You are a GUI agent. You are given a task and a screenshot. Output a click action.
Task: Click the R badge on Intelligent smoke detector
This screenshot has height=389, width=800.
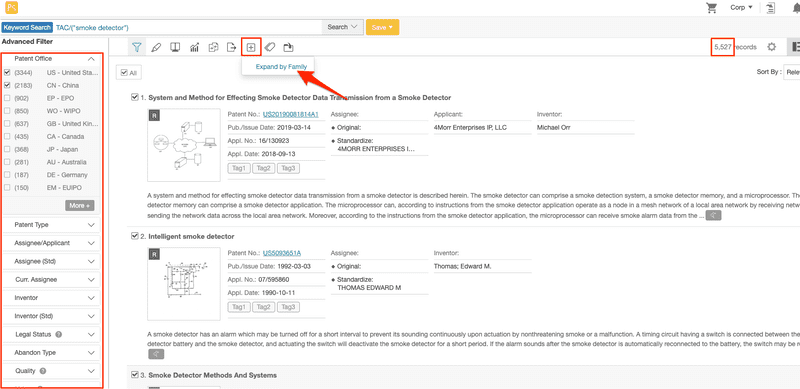point(155,255)
